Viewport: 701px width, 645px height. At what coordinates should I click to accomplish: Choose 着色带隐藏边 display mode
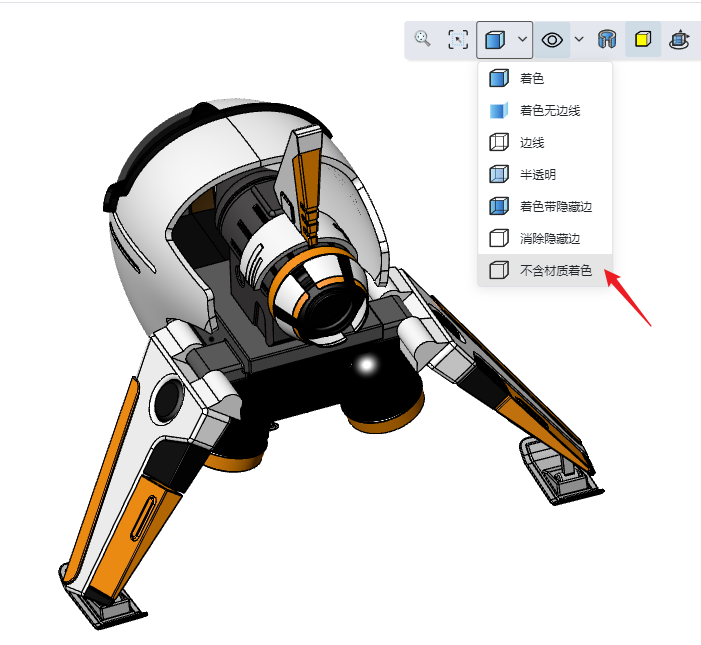pyautogui.click(x=545, y=207)
